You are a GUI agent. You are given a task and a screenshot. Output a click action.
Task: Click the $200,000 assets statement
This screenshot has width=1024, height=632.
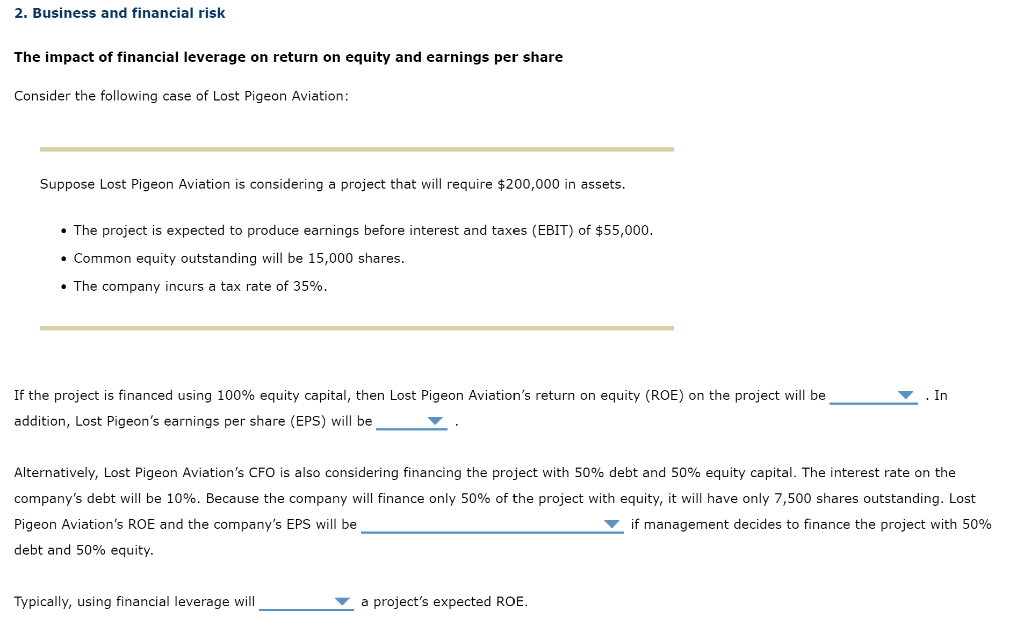pos(332,184)
